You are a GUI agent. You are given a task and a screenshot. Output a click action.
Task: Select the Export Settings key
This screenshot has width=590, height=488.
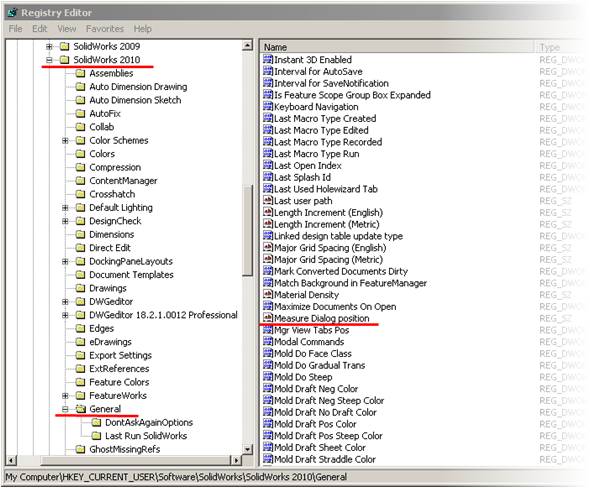click(x=120, y=356)
